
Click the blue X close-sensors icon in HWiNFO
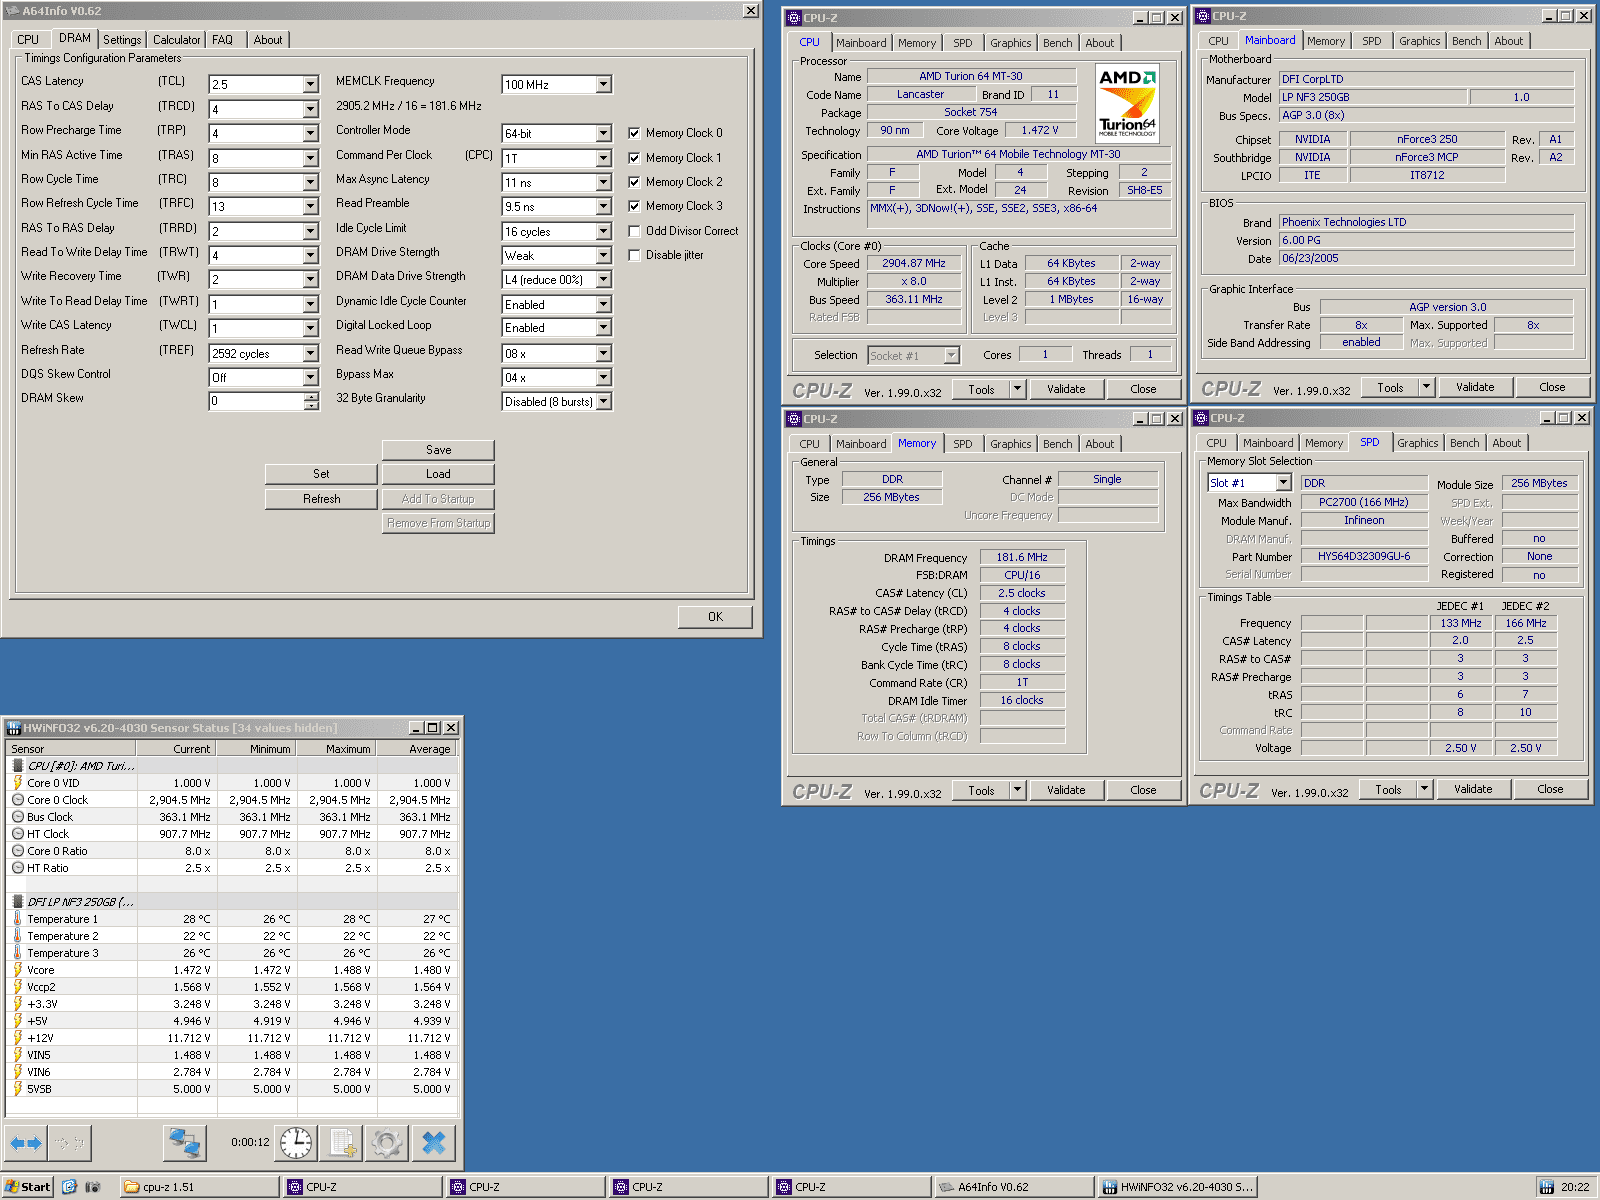(434, 1142)
